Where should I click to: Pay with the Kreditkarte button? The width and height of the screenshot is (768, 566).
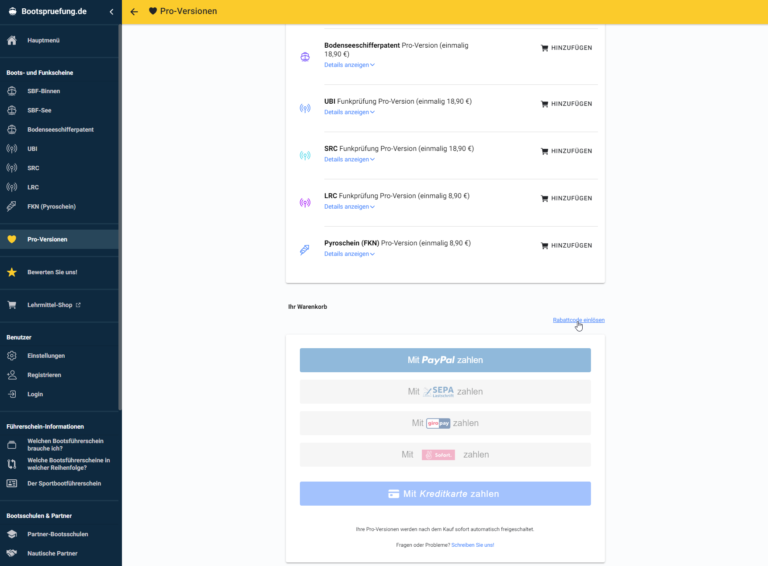pos(445,494)
